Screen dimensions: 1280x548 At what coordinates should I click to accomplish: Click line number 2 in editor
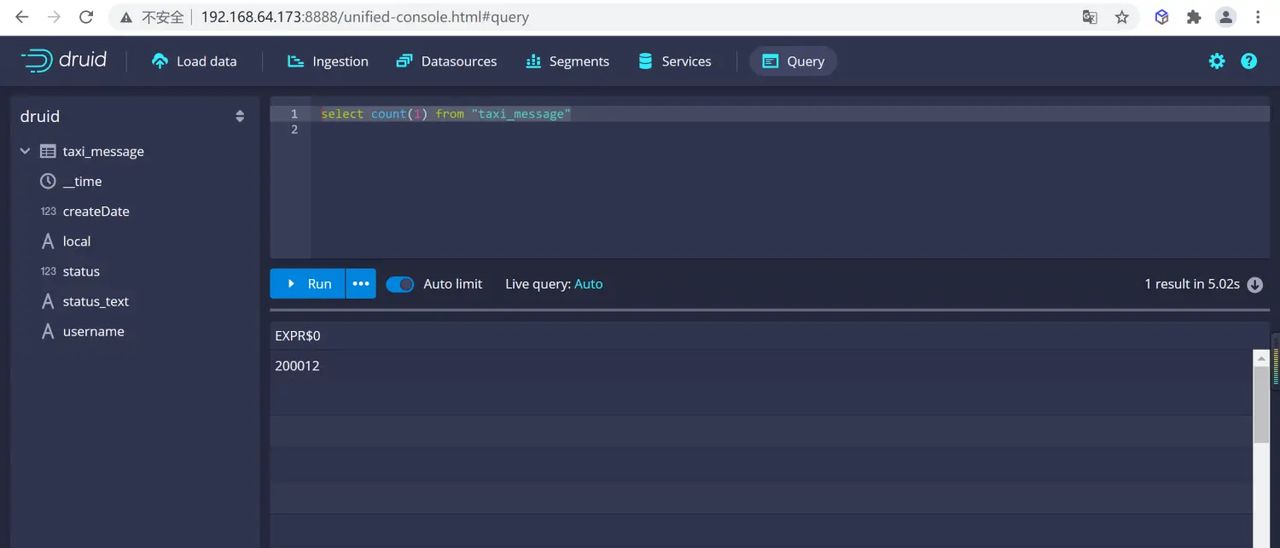click(x=294, y=130)
